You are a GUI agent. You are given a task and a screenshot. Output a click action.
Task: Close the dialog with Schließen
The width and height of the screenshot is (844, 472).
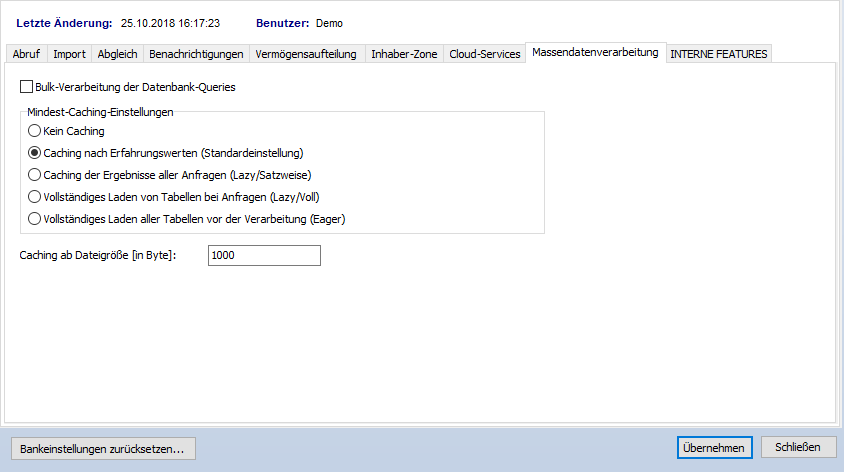click(798, 447)
